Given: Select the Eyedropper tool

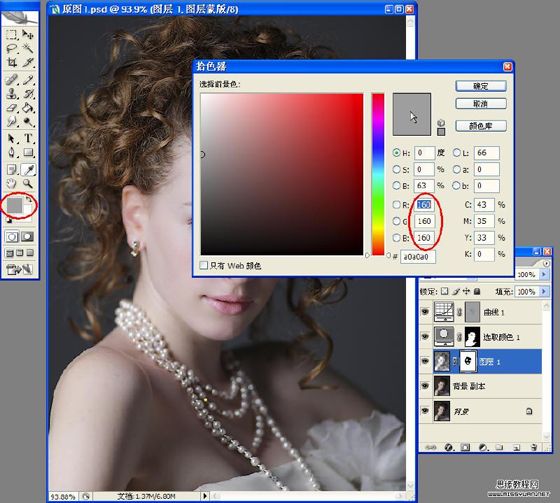Looking at the screenshot, I should point(28,170).
